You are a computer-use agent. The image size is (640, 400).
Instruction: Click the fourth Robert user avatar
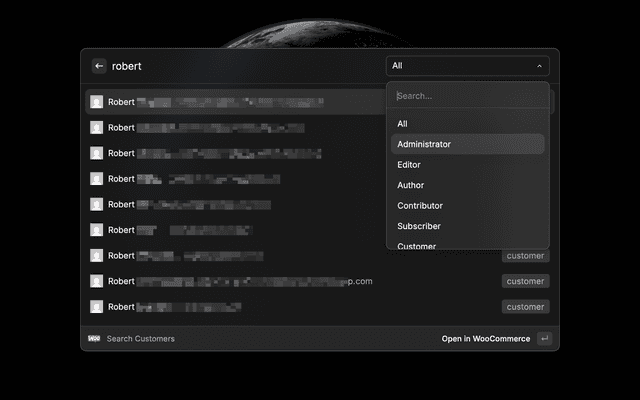pos(97,179)
